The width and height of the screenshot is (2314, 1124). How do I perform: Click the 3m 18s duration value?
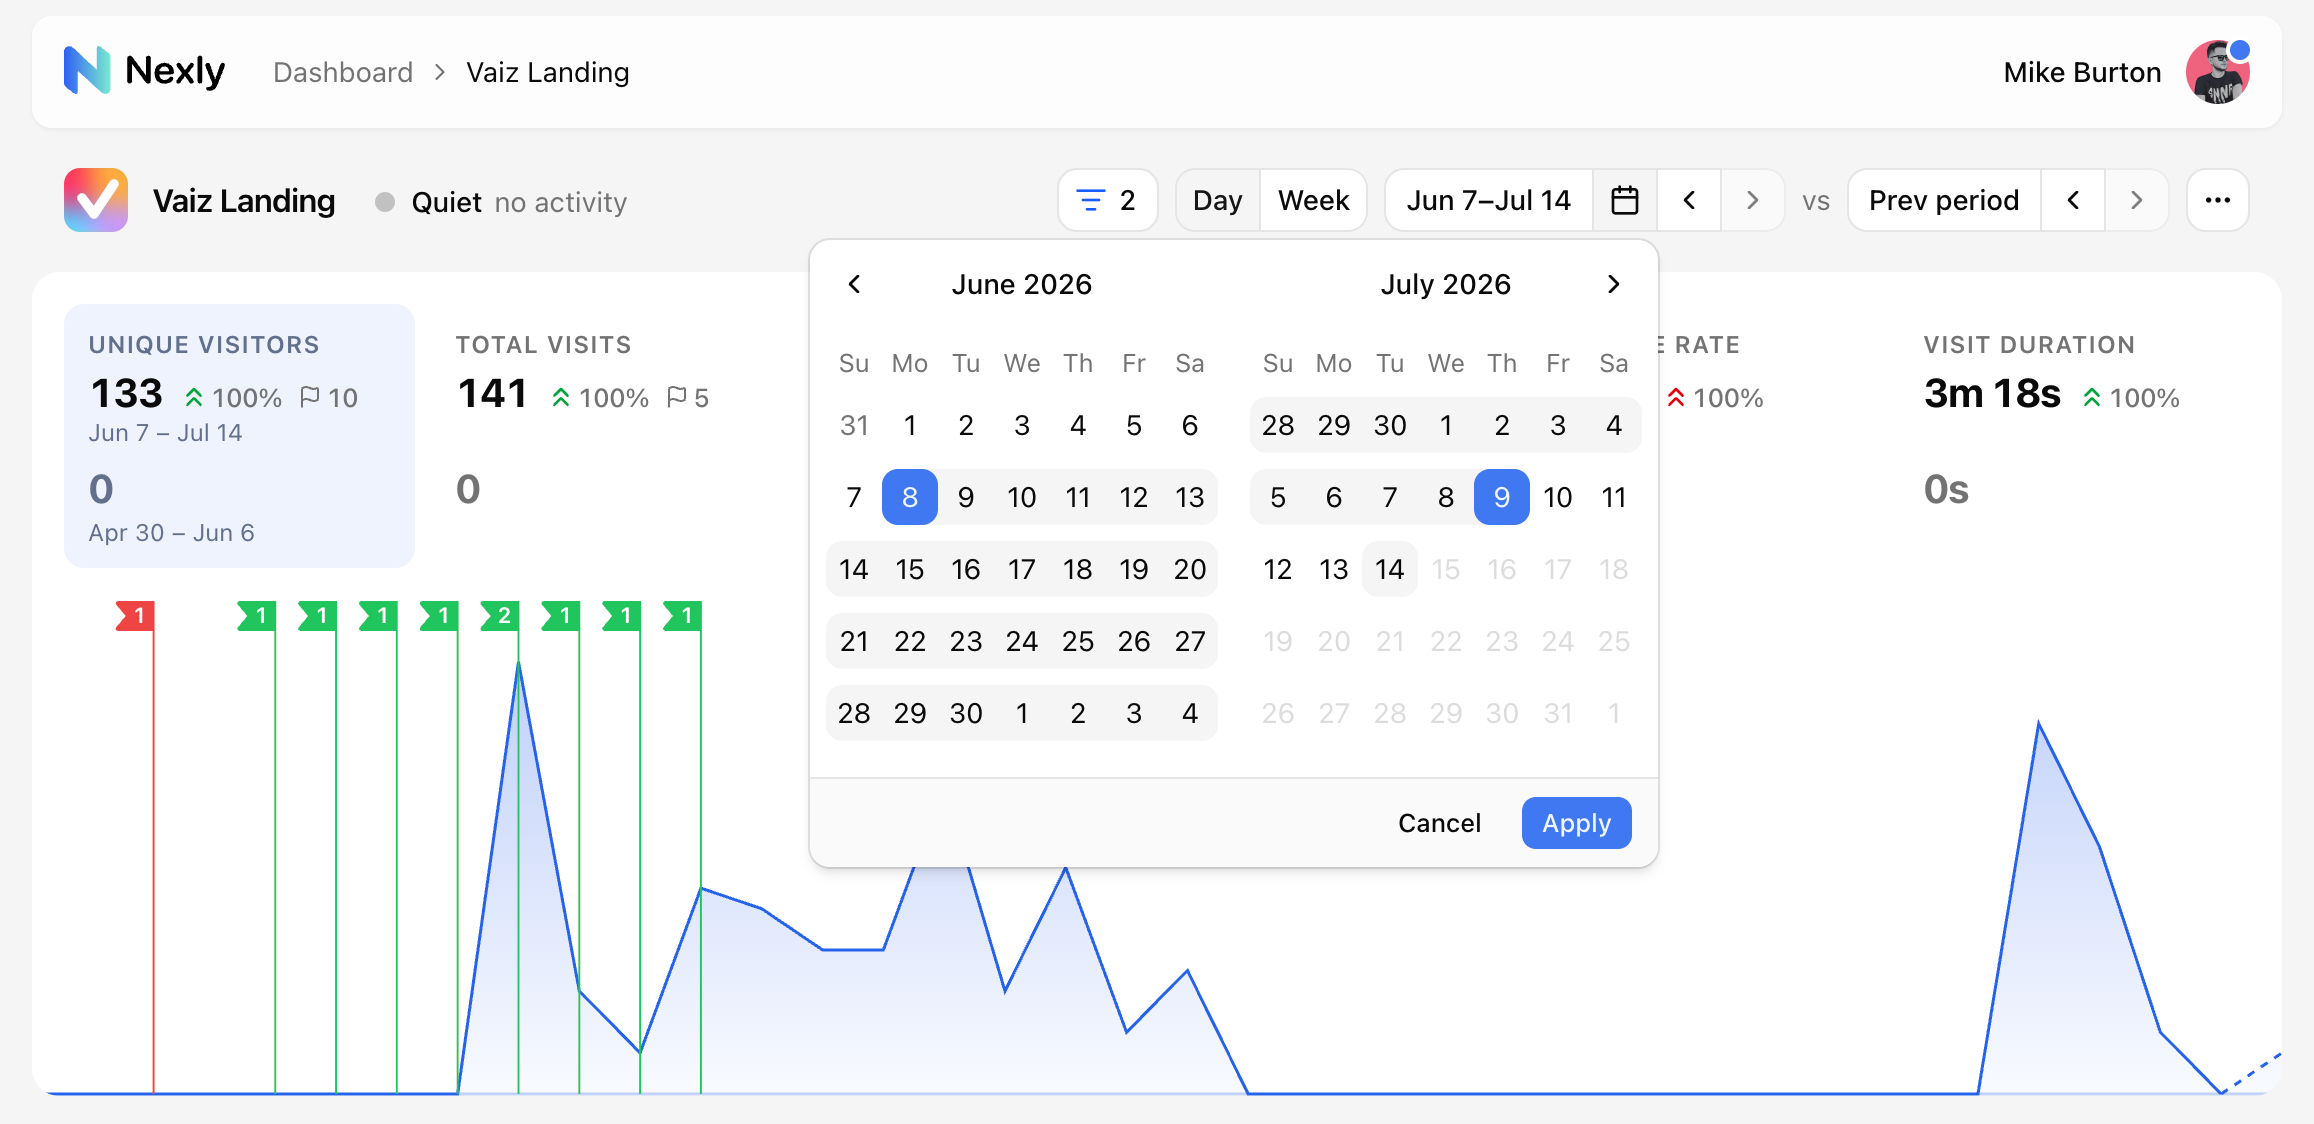pyautogui.click(x=1992, y=394)
